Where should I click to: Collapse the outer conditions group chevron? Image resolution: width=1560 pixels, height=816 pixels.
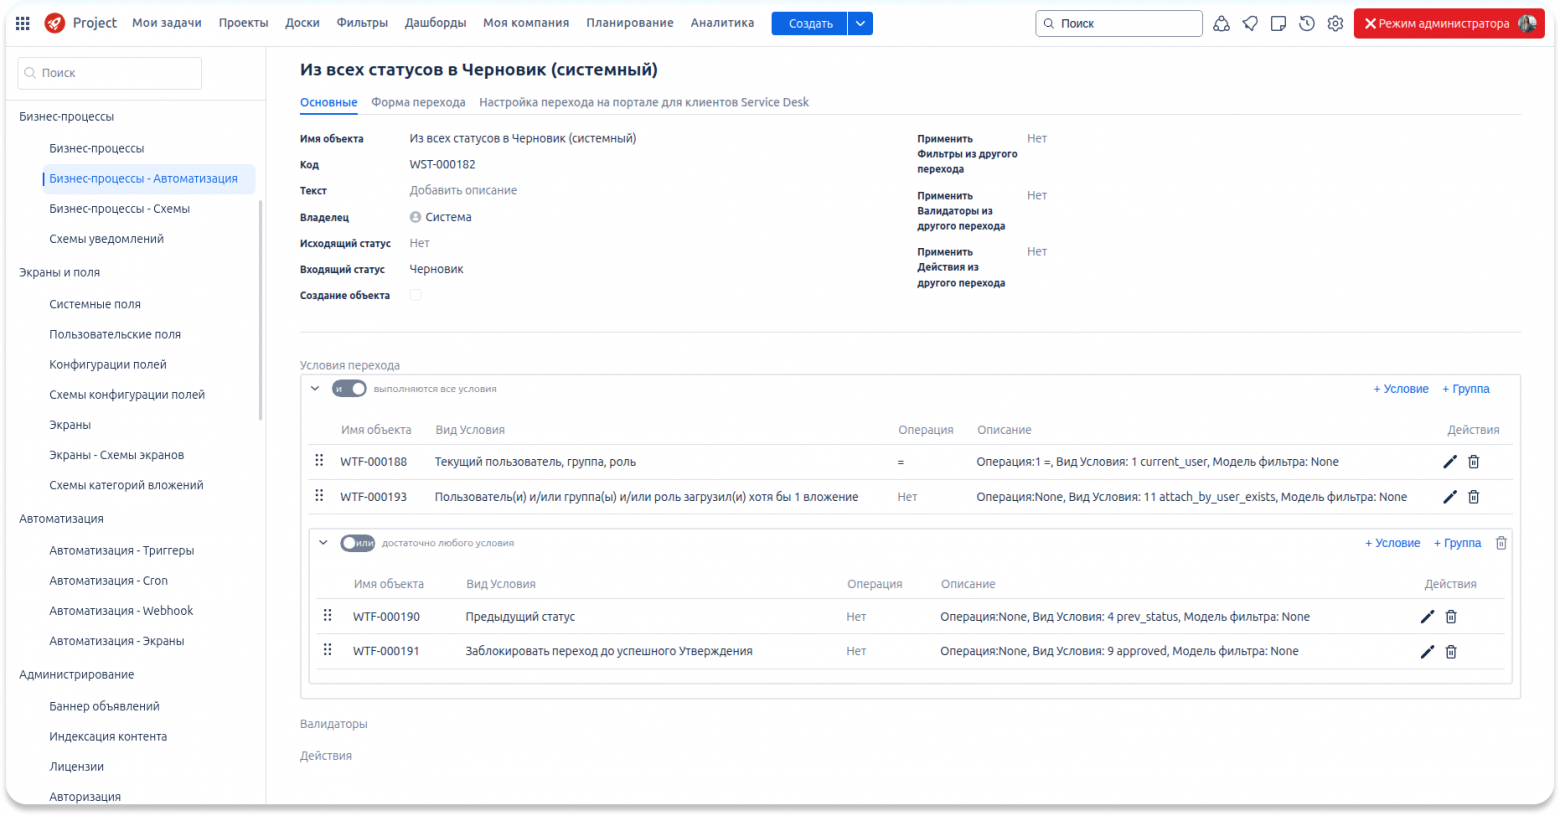click(315, 389)
